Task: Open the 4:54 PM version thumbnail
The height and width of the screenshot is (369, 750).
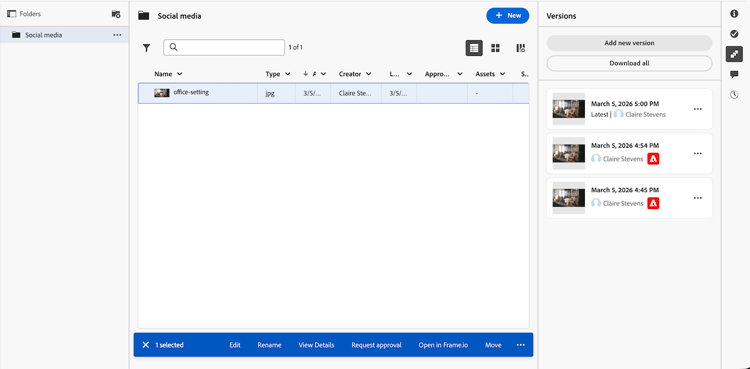Action: (569, 153)
